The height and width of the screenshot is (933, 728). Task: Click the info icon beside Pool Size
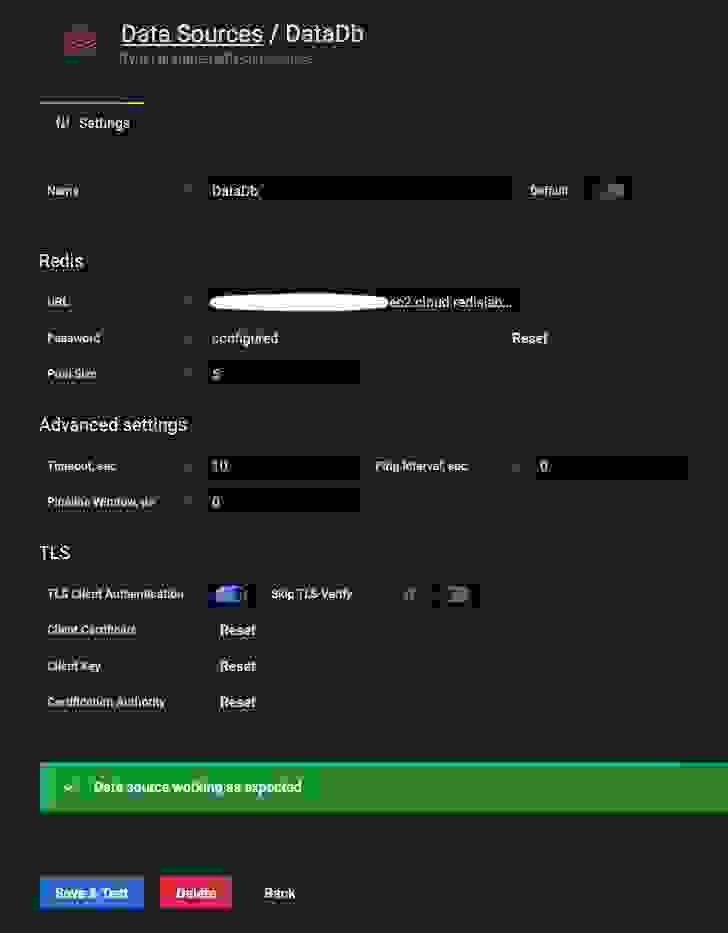(x=188, y=374)
